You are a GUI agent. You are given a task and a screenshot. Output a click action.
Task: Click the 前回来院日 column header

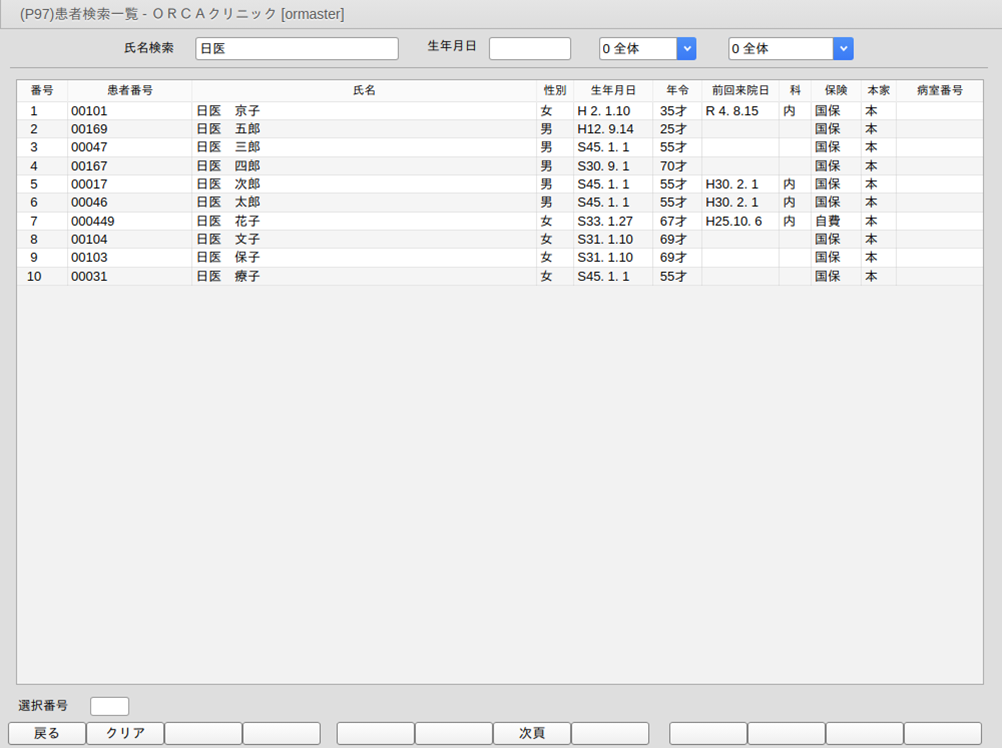pos(740,91)
